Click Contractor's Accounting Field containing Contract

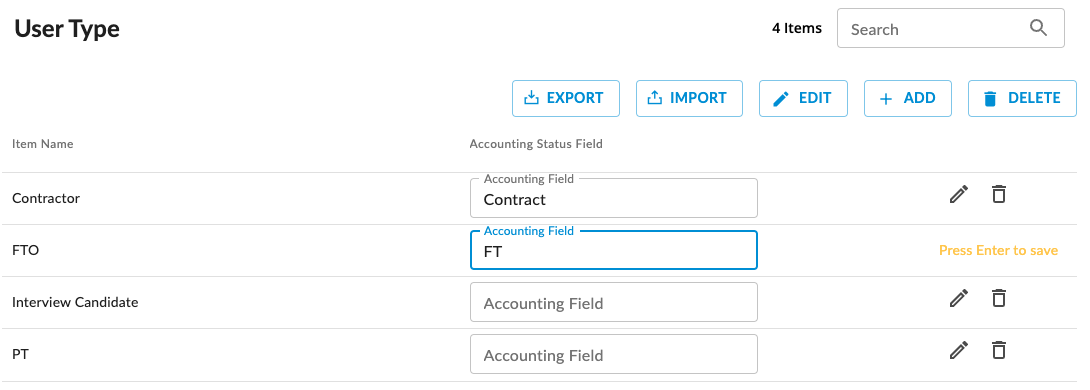614,198
